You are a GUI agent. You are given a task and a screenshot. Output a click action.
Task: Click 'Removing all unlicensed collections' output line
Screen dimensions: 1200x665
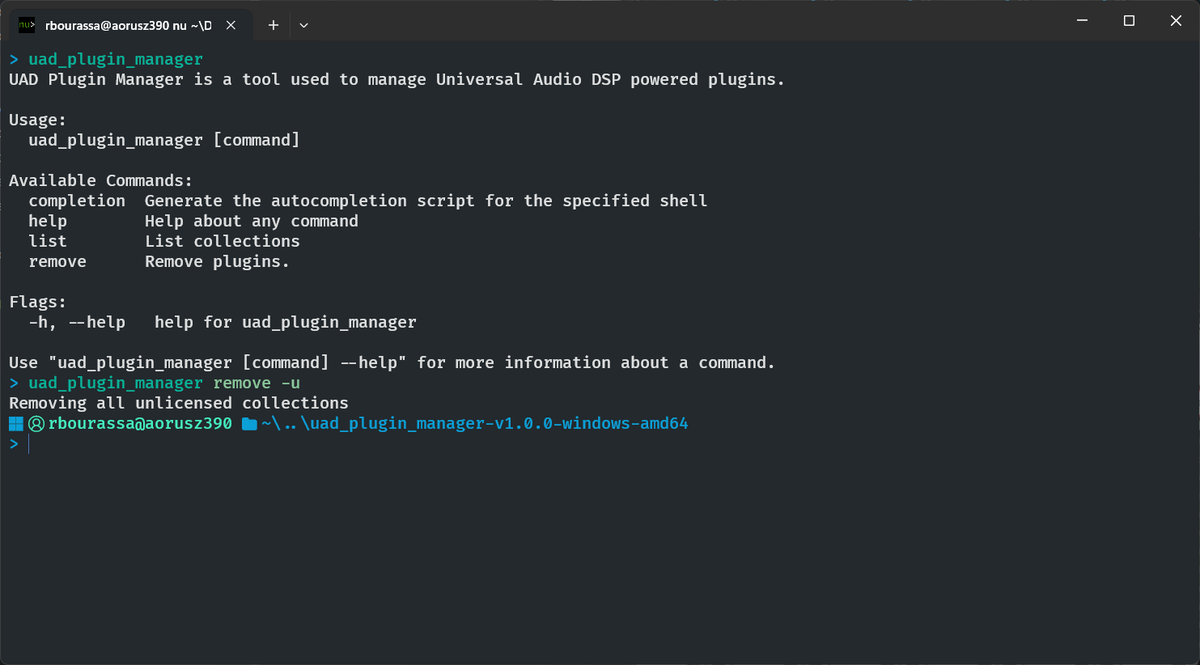(x=179, y=403)
